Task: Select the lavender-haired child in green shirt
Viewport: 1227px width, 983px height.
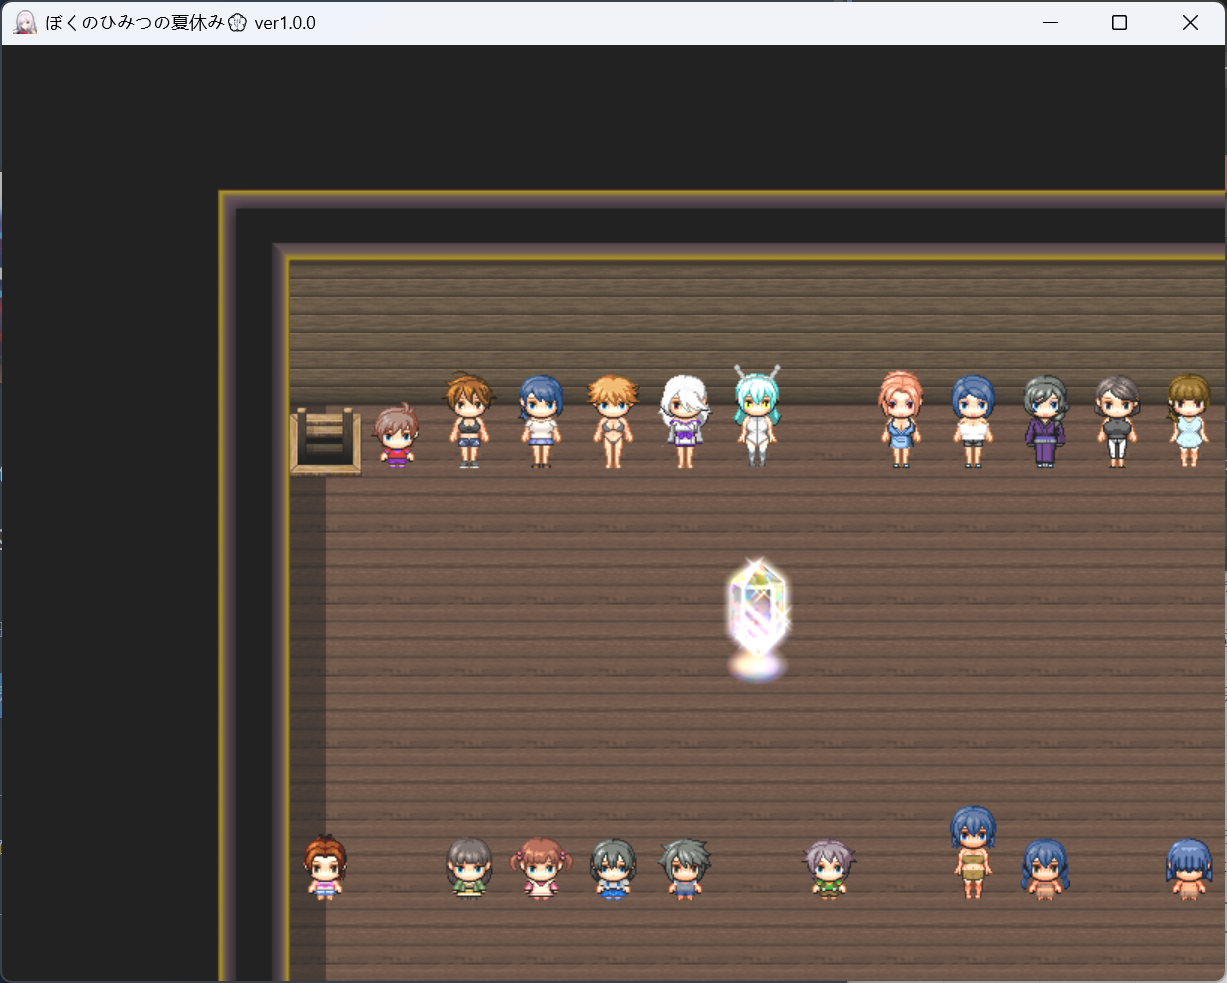Action: (x=829, y=868)
